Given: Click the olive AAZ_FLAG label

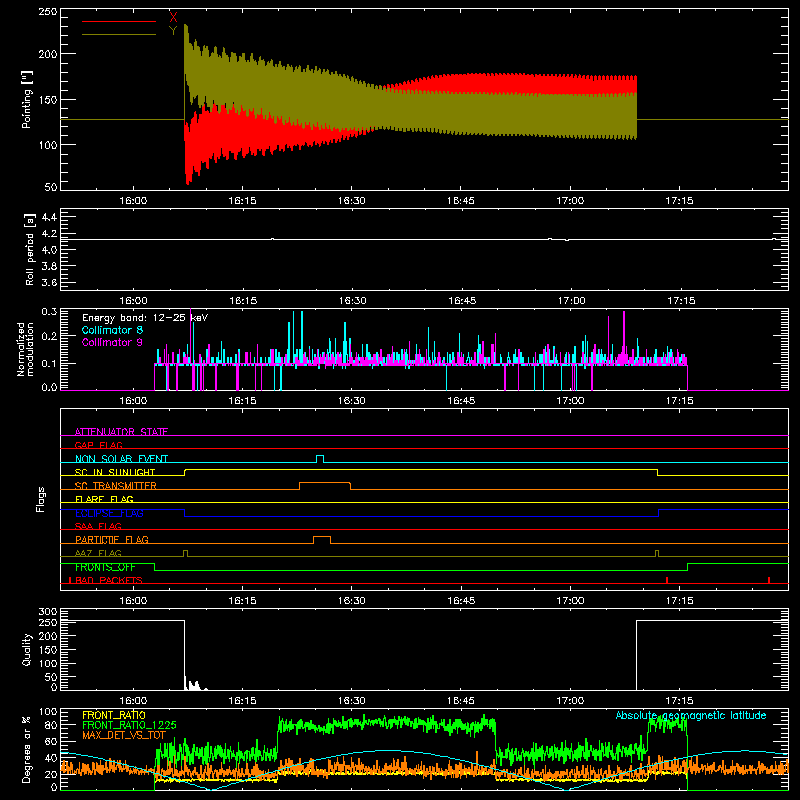Looking at the screenshot, I should [x=98, y=553].
